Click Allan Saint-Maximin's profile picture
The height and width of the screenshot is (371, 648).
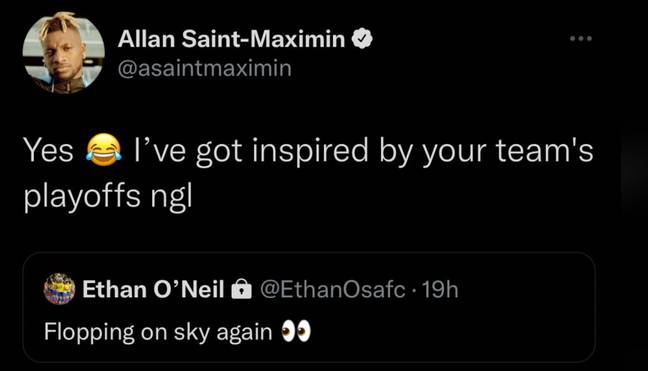pos(64,53)
